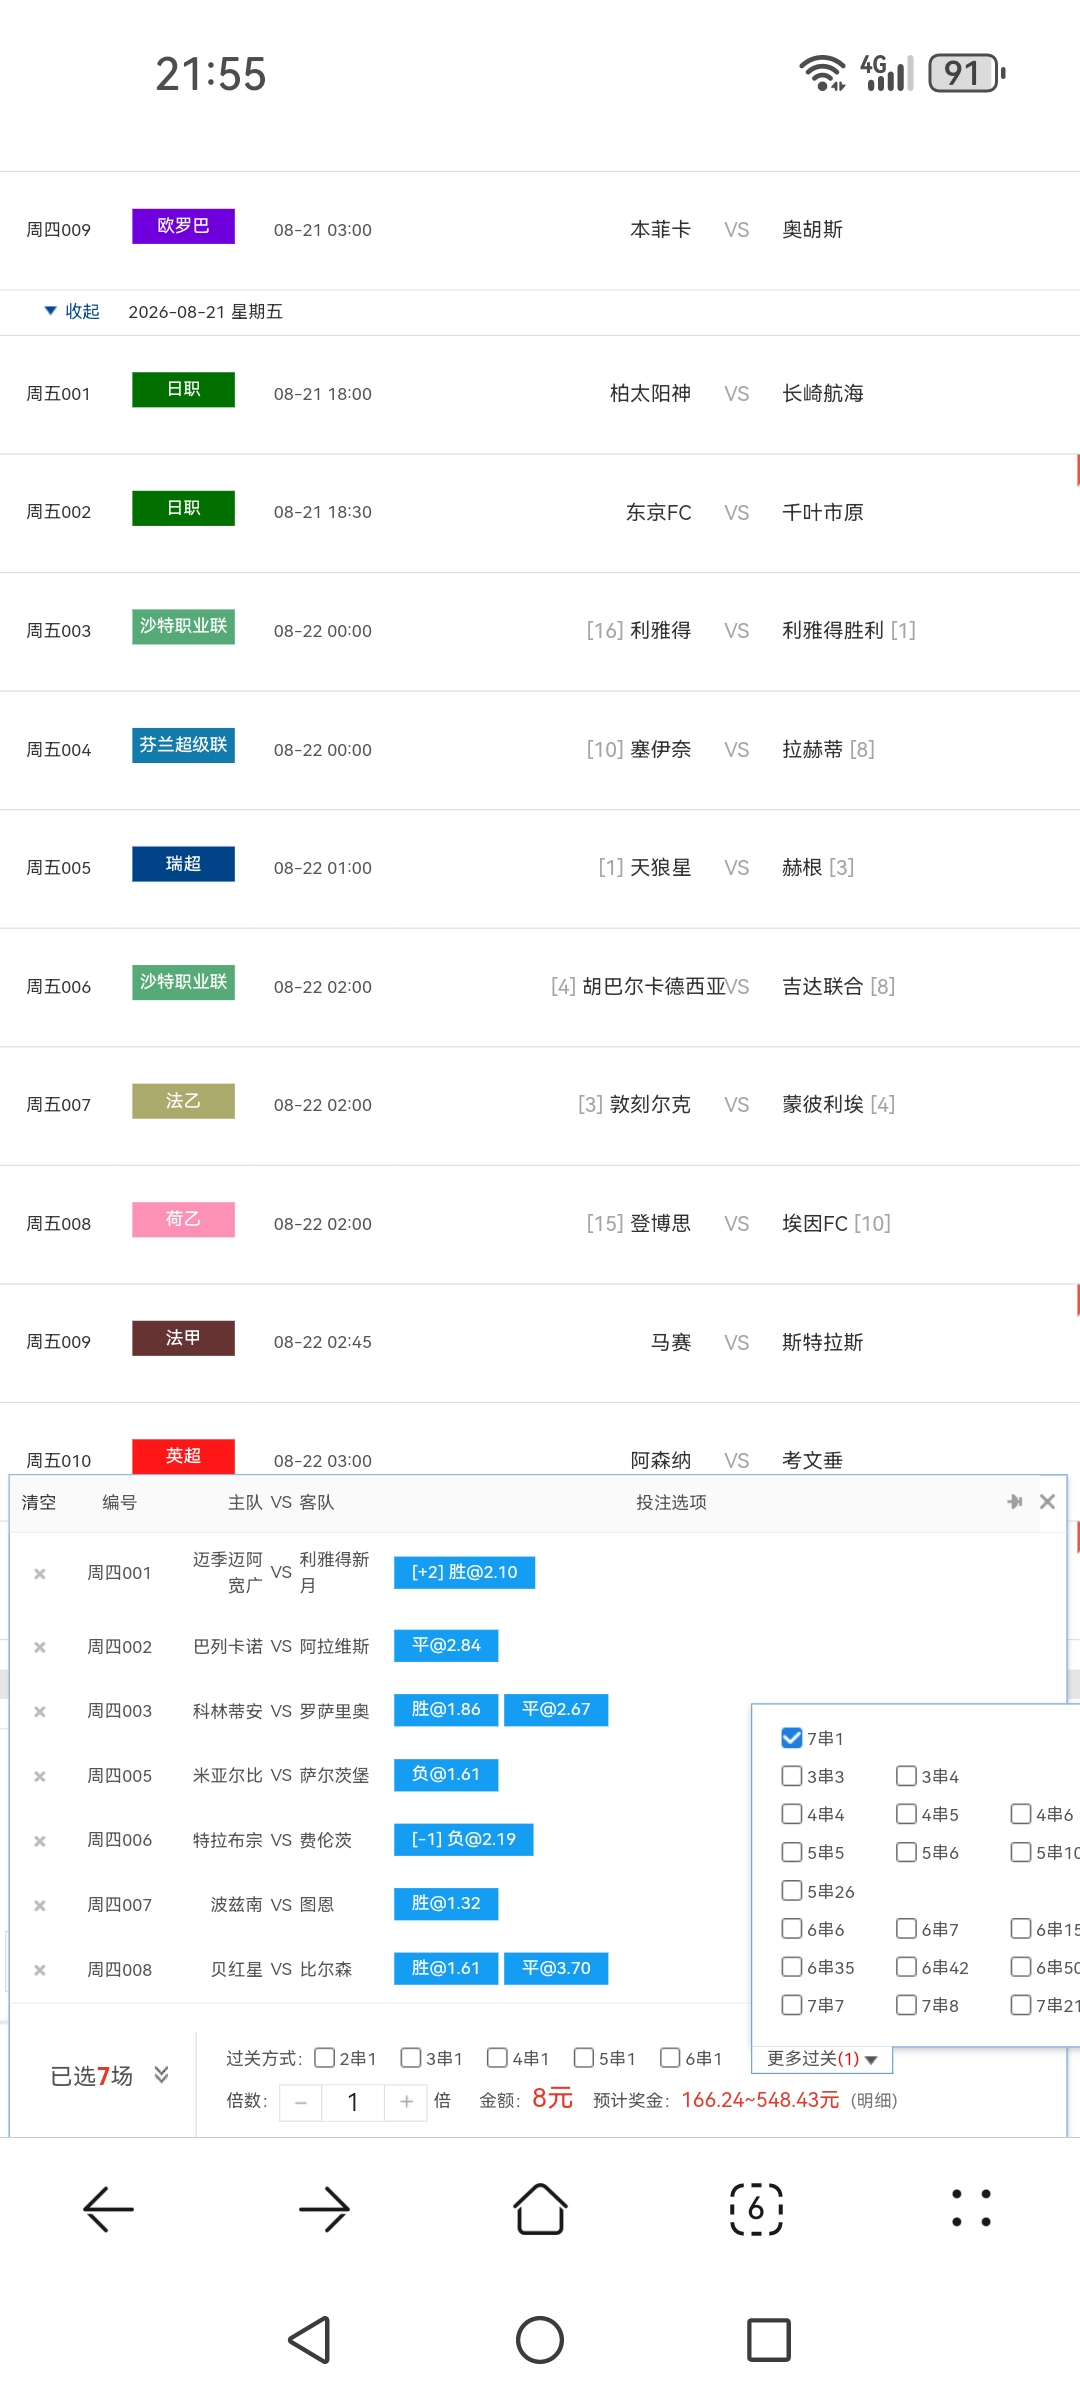Viewport: 1080px width, 2400px height.
Task: Select match number 周五004
Action: 58,750
